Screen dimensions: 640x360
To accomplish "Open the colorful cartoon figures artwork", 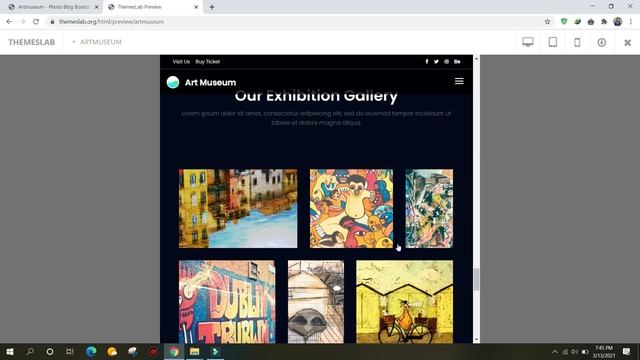I will pyautogui.click(x=351, y=209).
